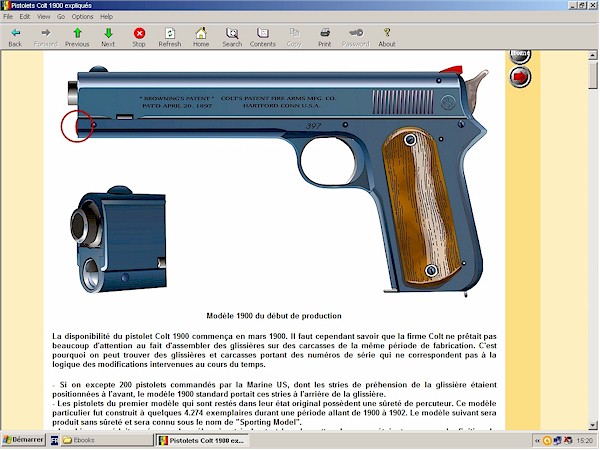600x450 pixels.
Task: Open the View menu
Action: pyautogui.click(x=43, y=16)
